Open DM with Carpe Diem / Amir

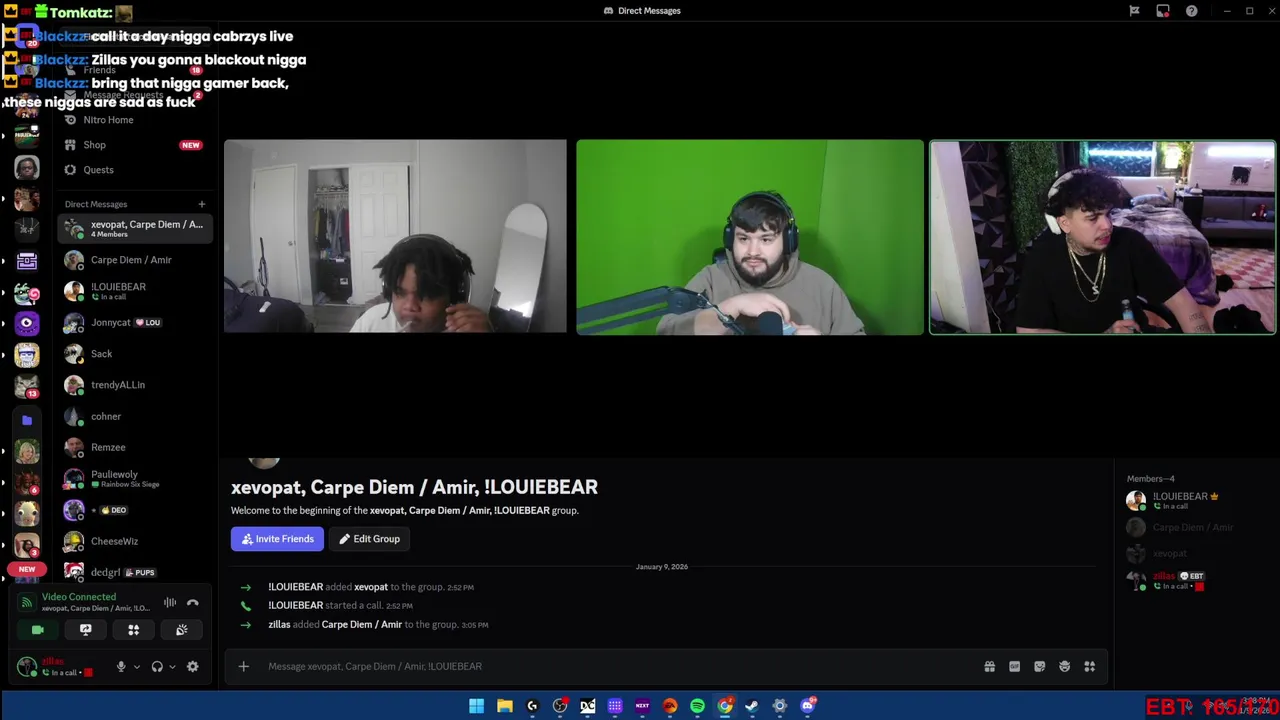pos(135,260)
